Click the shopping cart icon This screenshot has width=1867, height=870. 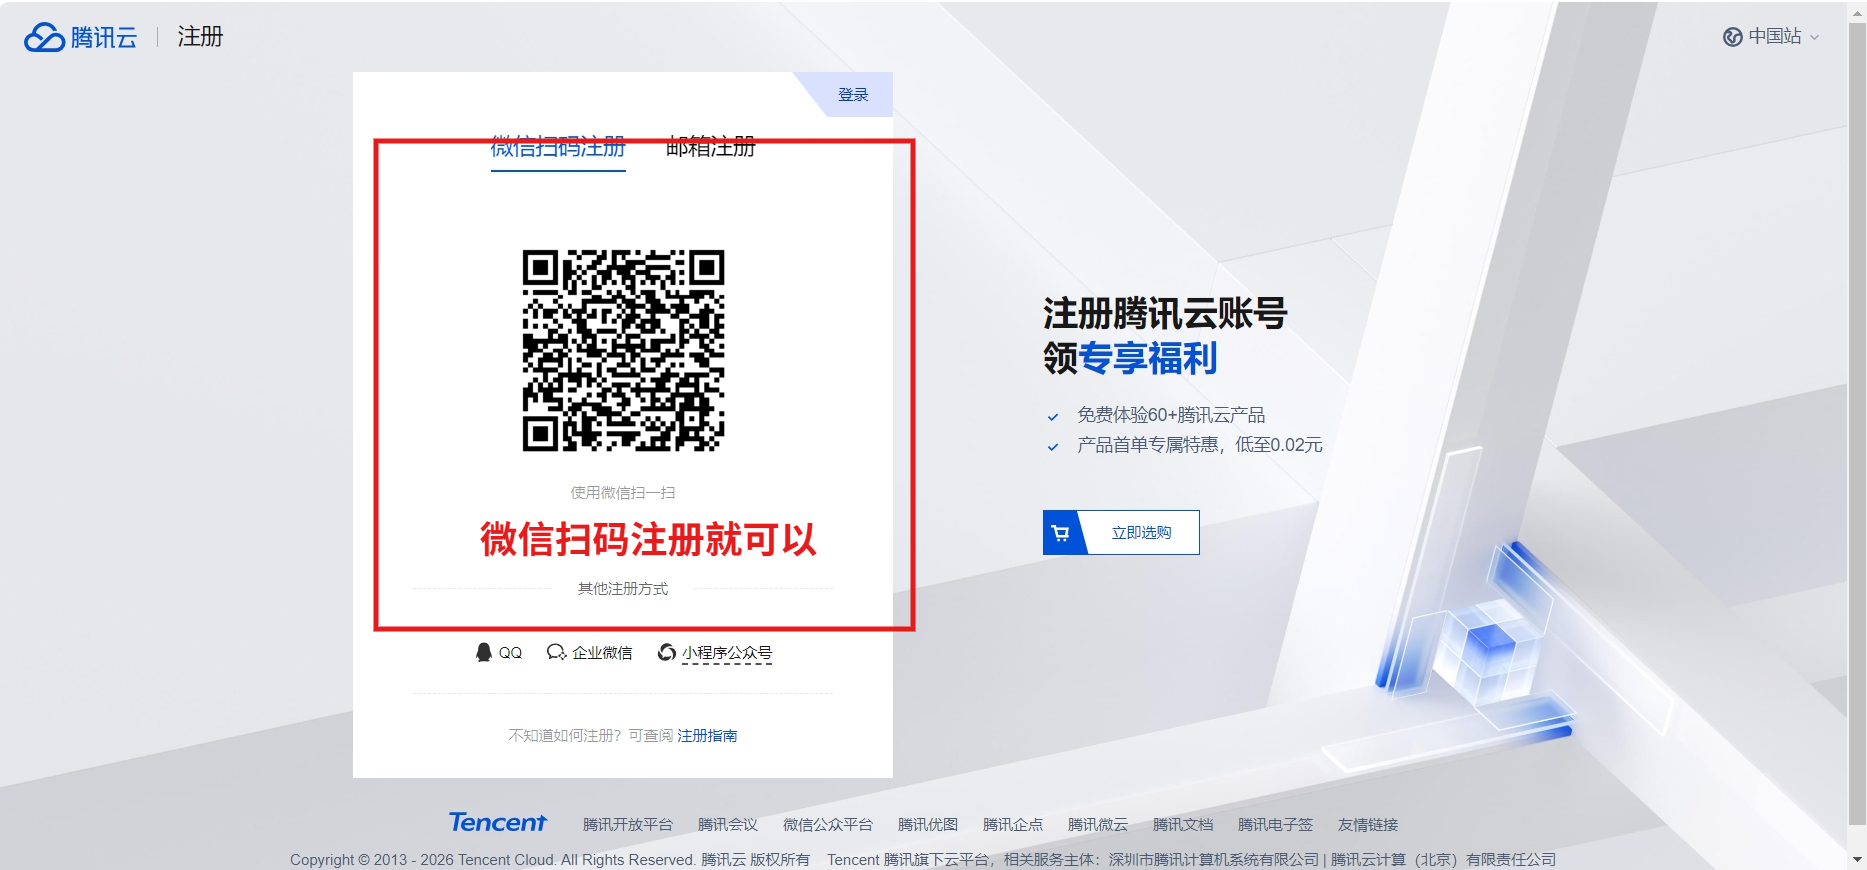1061,533
